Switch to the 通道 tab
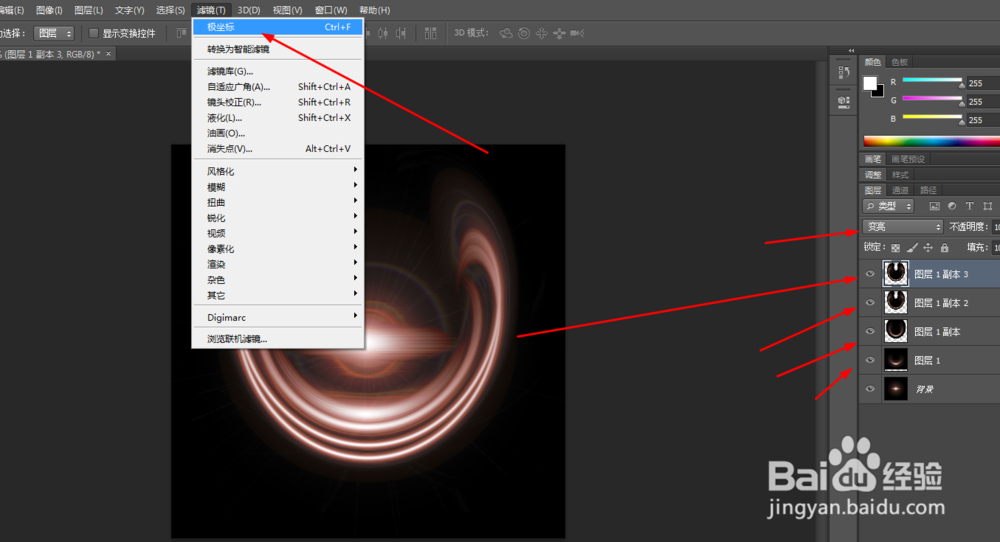Image resolution: width=1000 pixels, height=542 pixels. (x=900, y=190)
